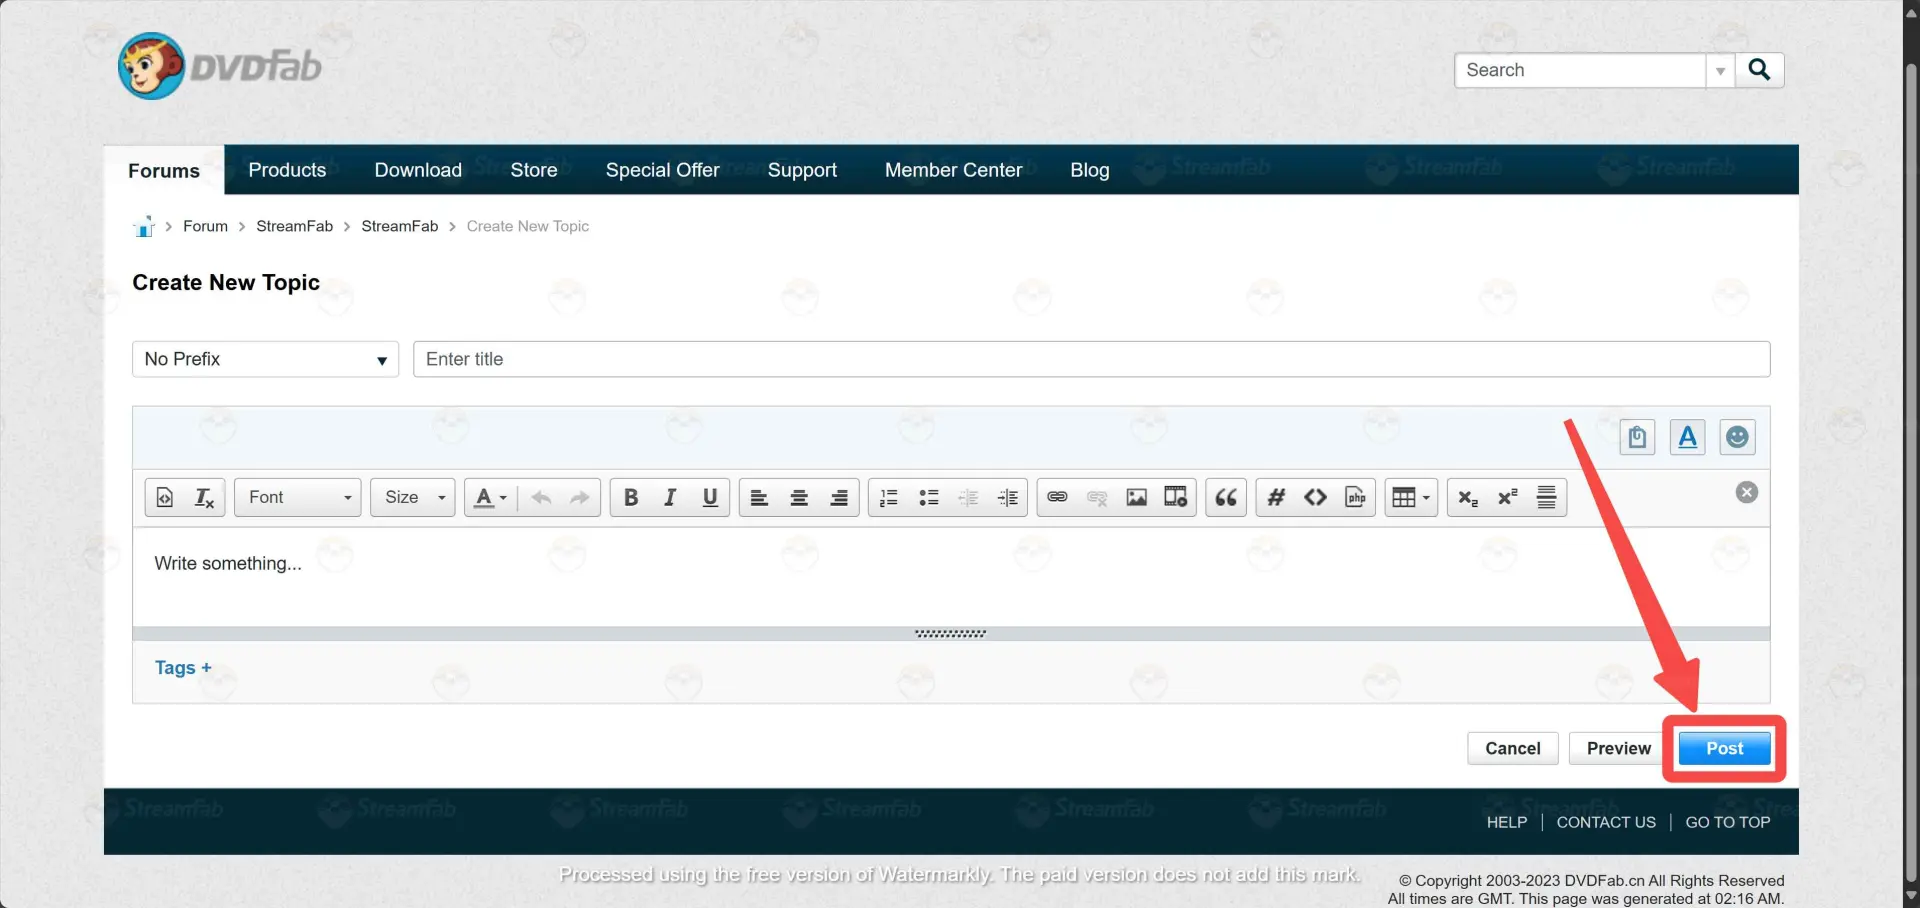Viewport: 1920px width, 908px height.
Task: Toggle italic text formatting
Action: 670,497
